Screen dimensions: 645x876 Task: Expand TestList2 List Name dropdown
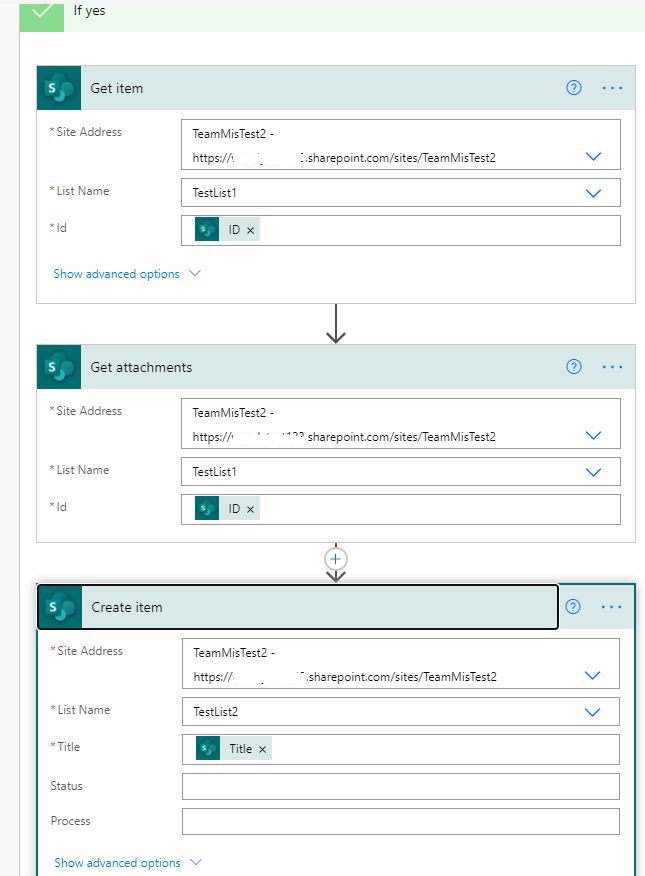click(x=592, y=712)
